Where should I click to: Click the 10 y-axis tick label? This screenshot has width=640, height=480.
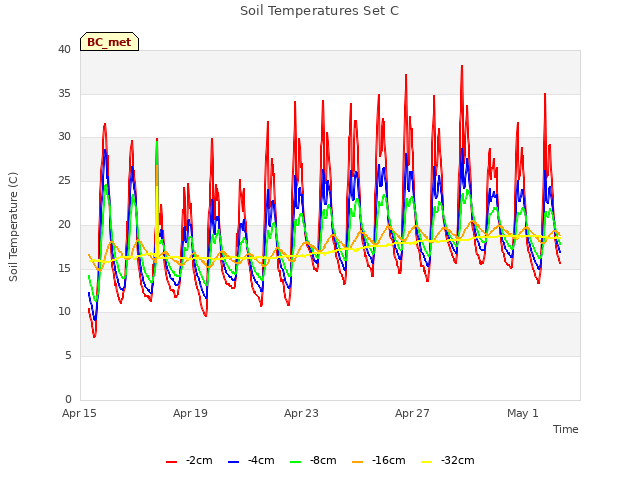click(64, 312)
